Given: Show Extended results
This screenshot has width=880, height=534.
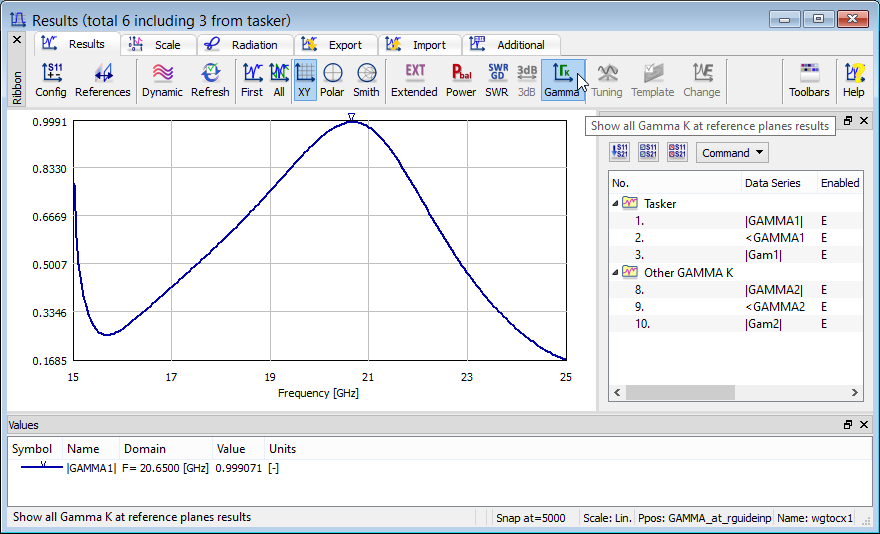Looking at the screenshot, I should (414, 80).
